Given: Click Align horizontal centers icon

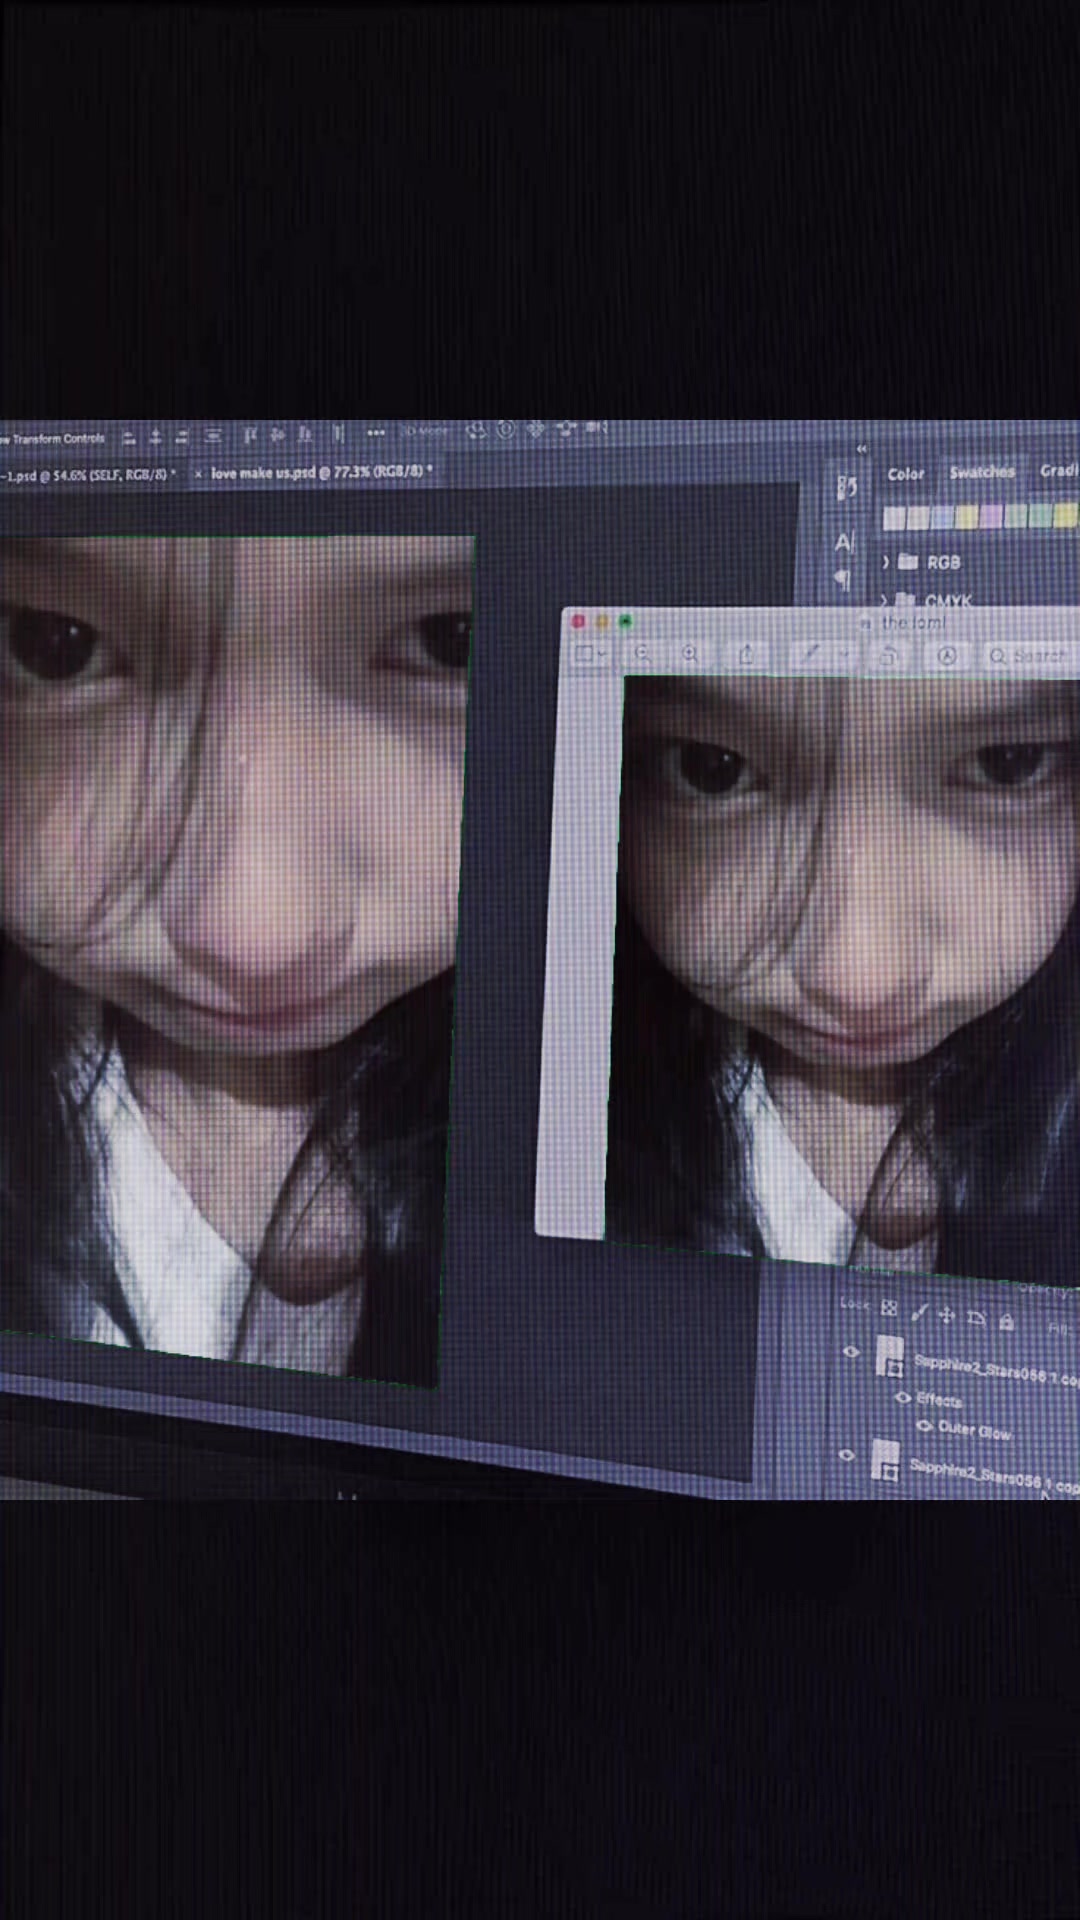Looking at the screenshot, I should (x=155, y=437).
